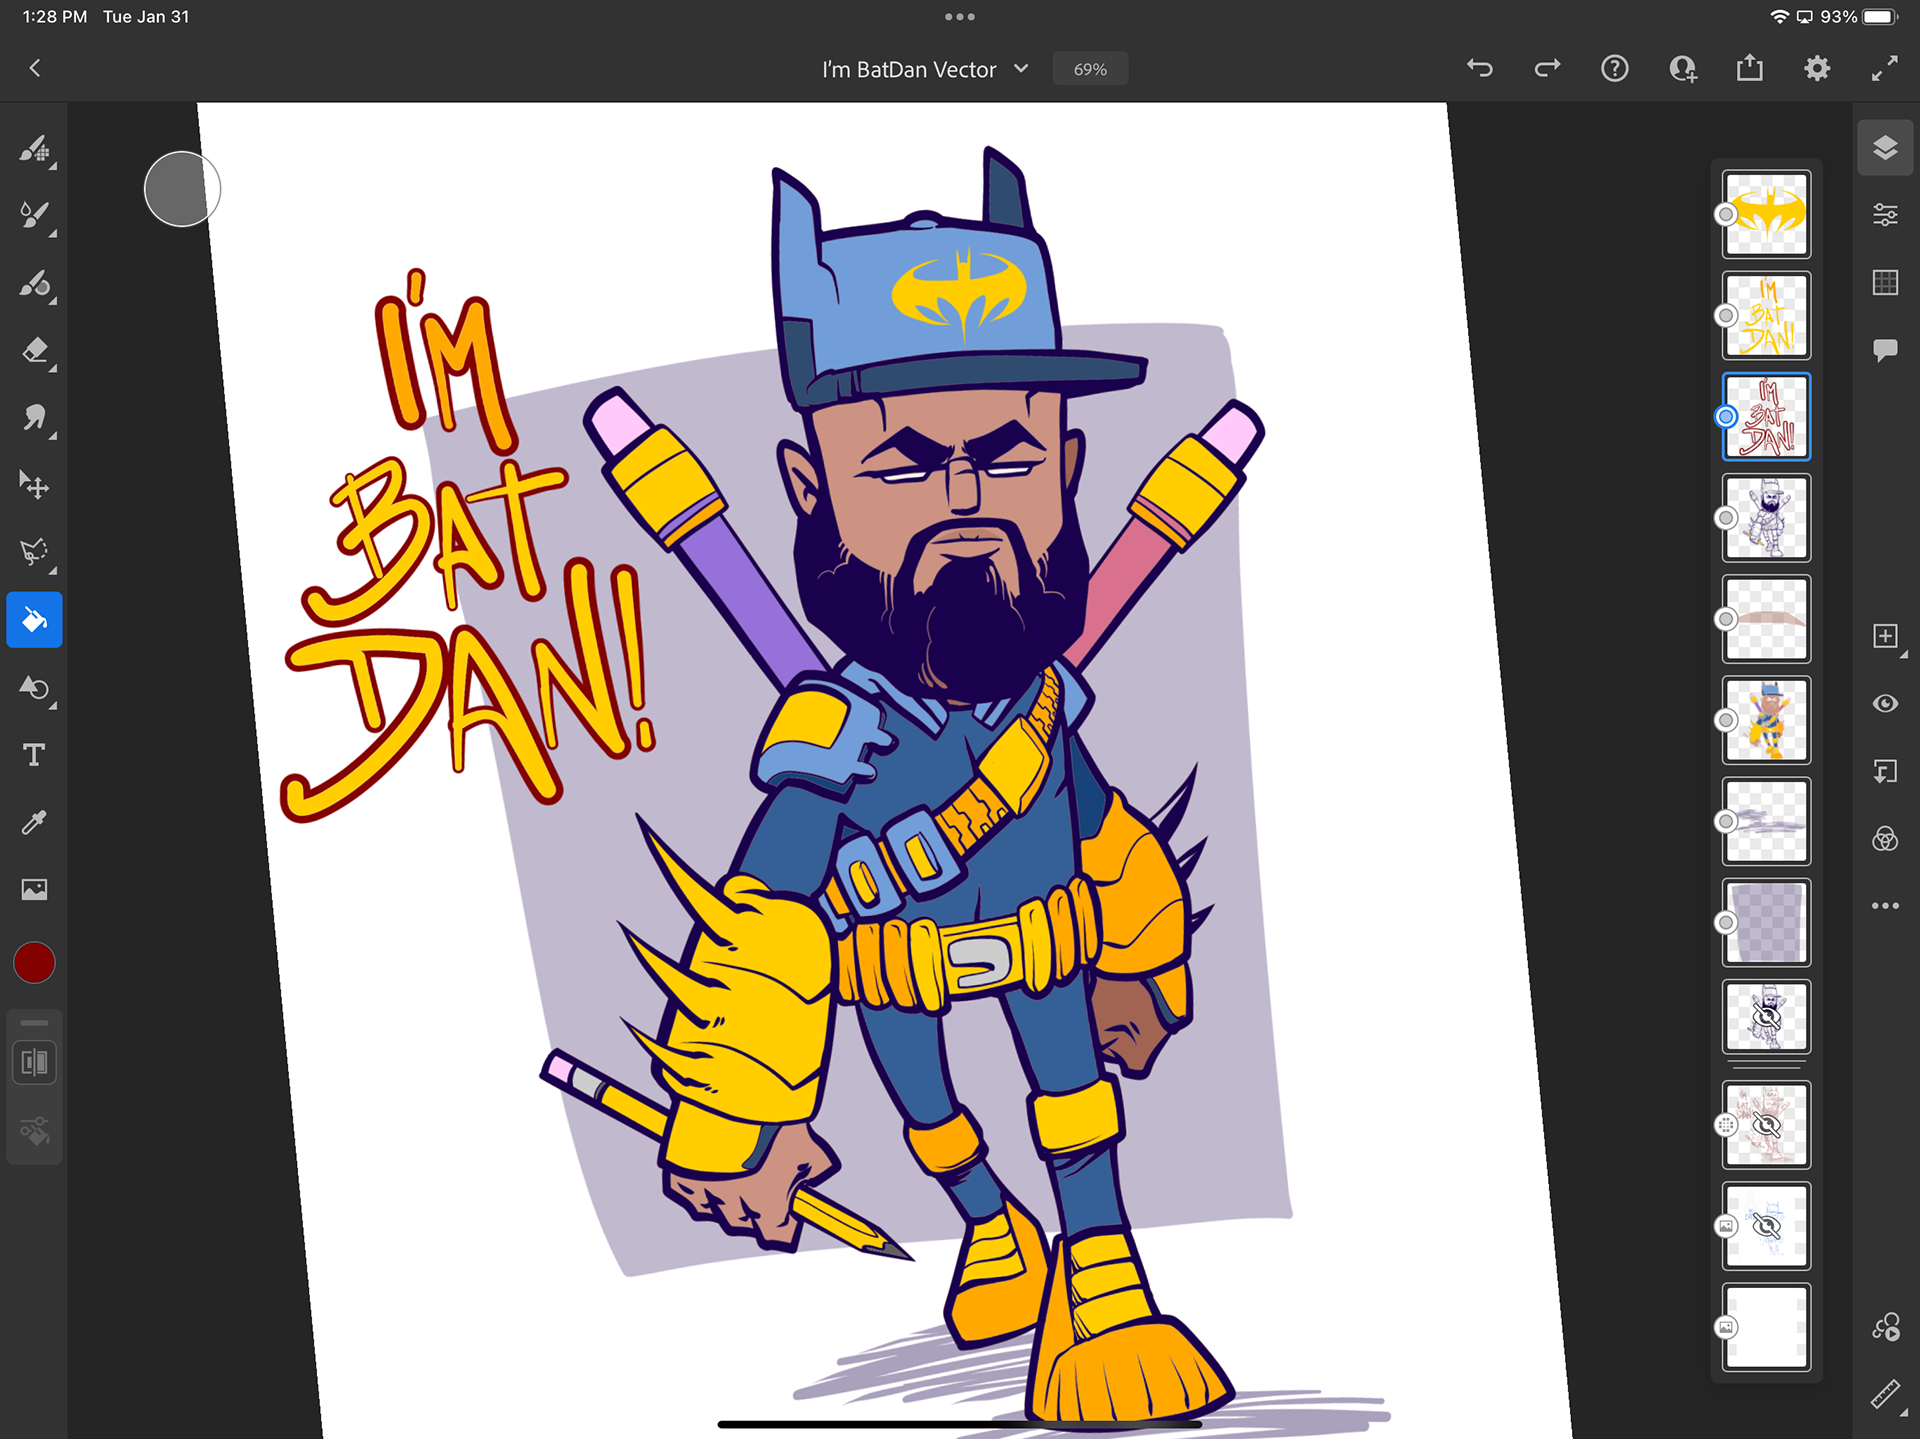The height and width of the screenshot is (1439, 1920).
Task: Tap the bat logo layer's type indicator circle
Action: (x=1726, y=214)
